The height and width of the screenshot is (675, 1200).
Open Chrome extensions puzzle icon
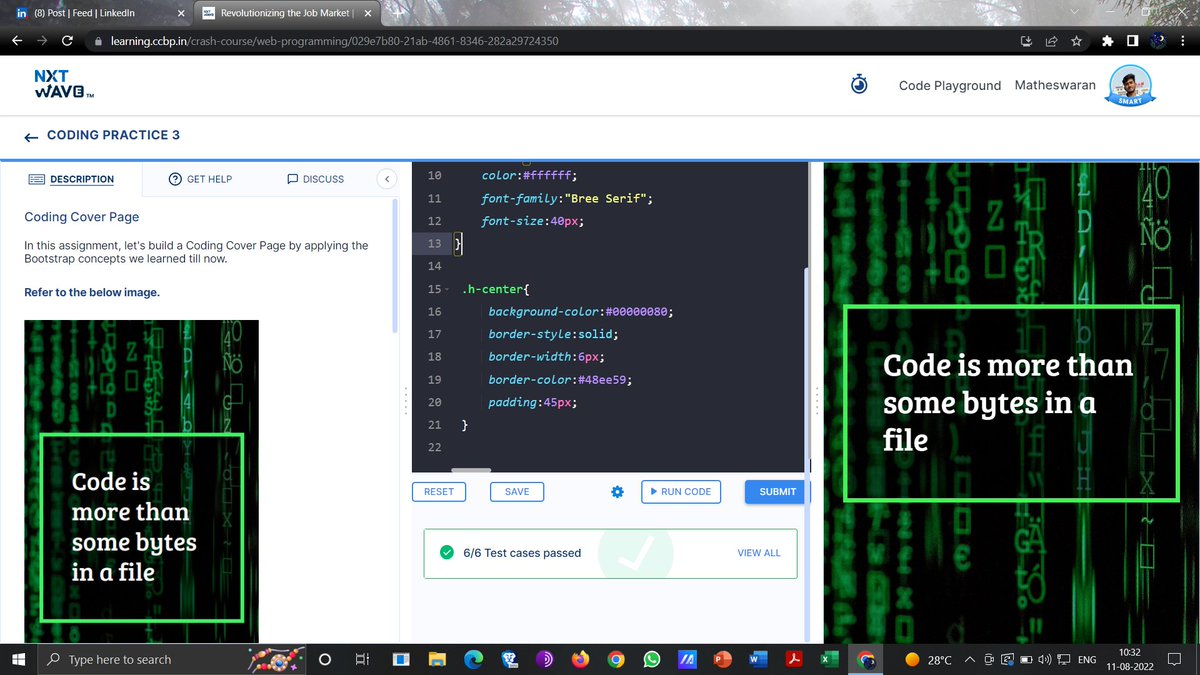tap(1107, 41)
